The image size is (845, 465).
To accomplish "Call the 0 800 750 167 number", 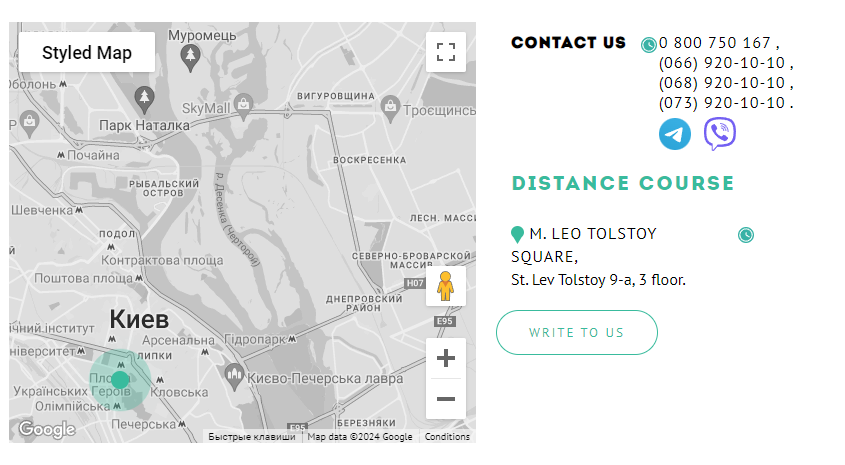I will tap(714, 43).
